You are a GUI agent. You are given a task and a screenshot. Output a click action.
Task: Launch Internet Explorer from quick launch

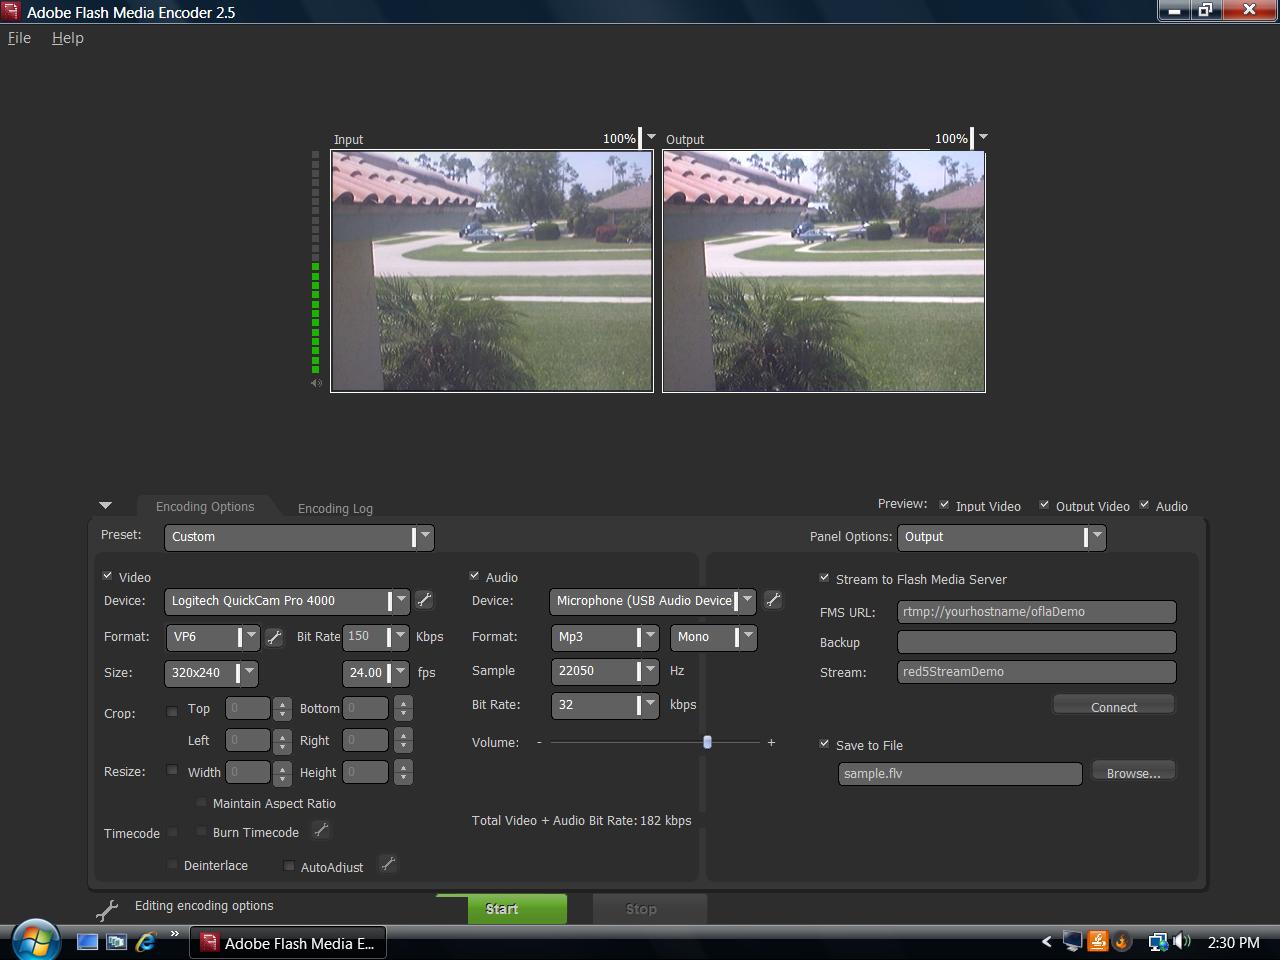point(146,942)
